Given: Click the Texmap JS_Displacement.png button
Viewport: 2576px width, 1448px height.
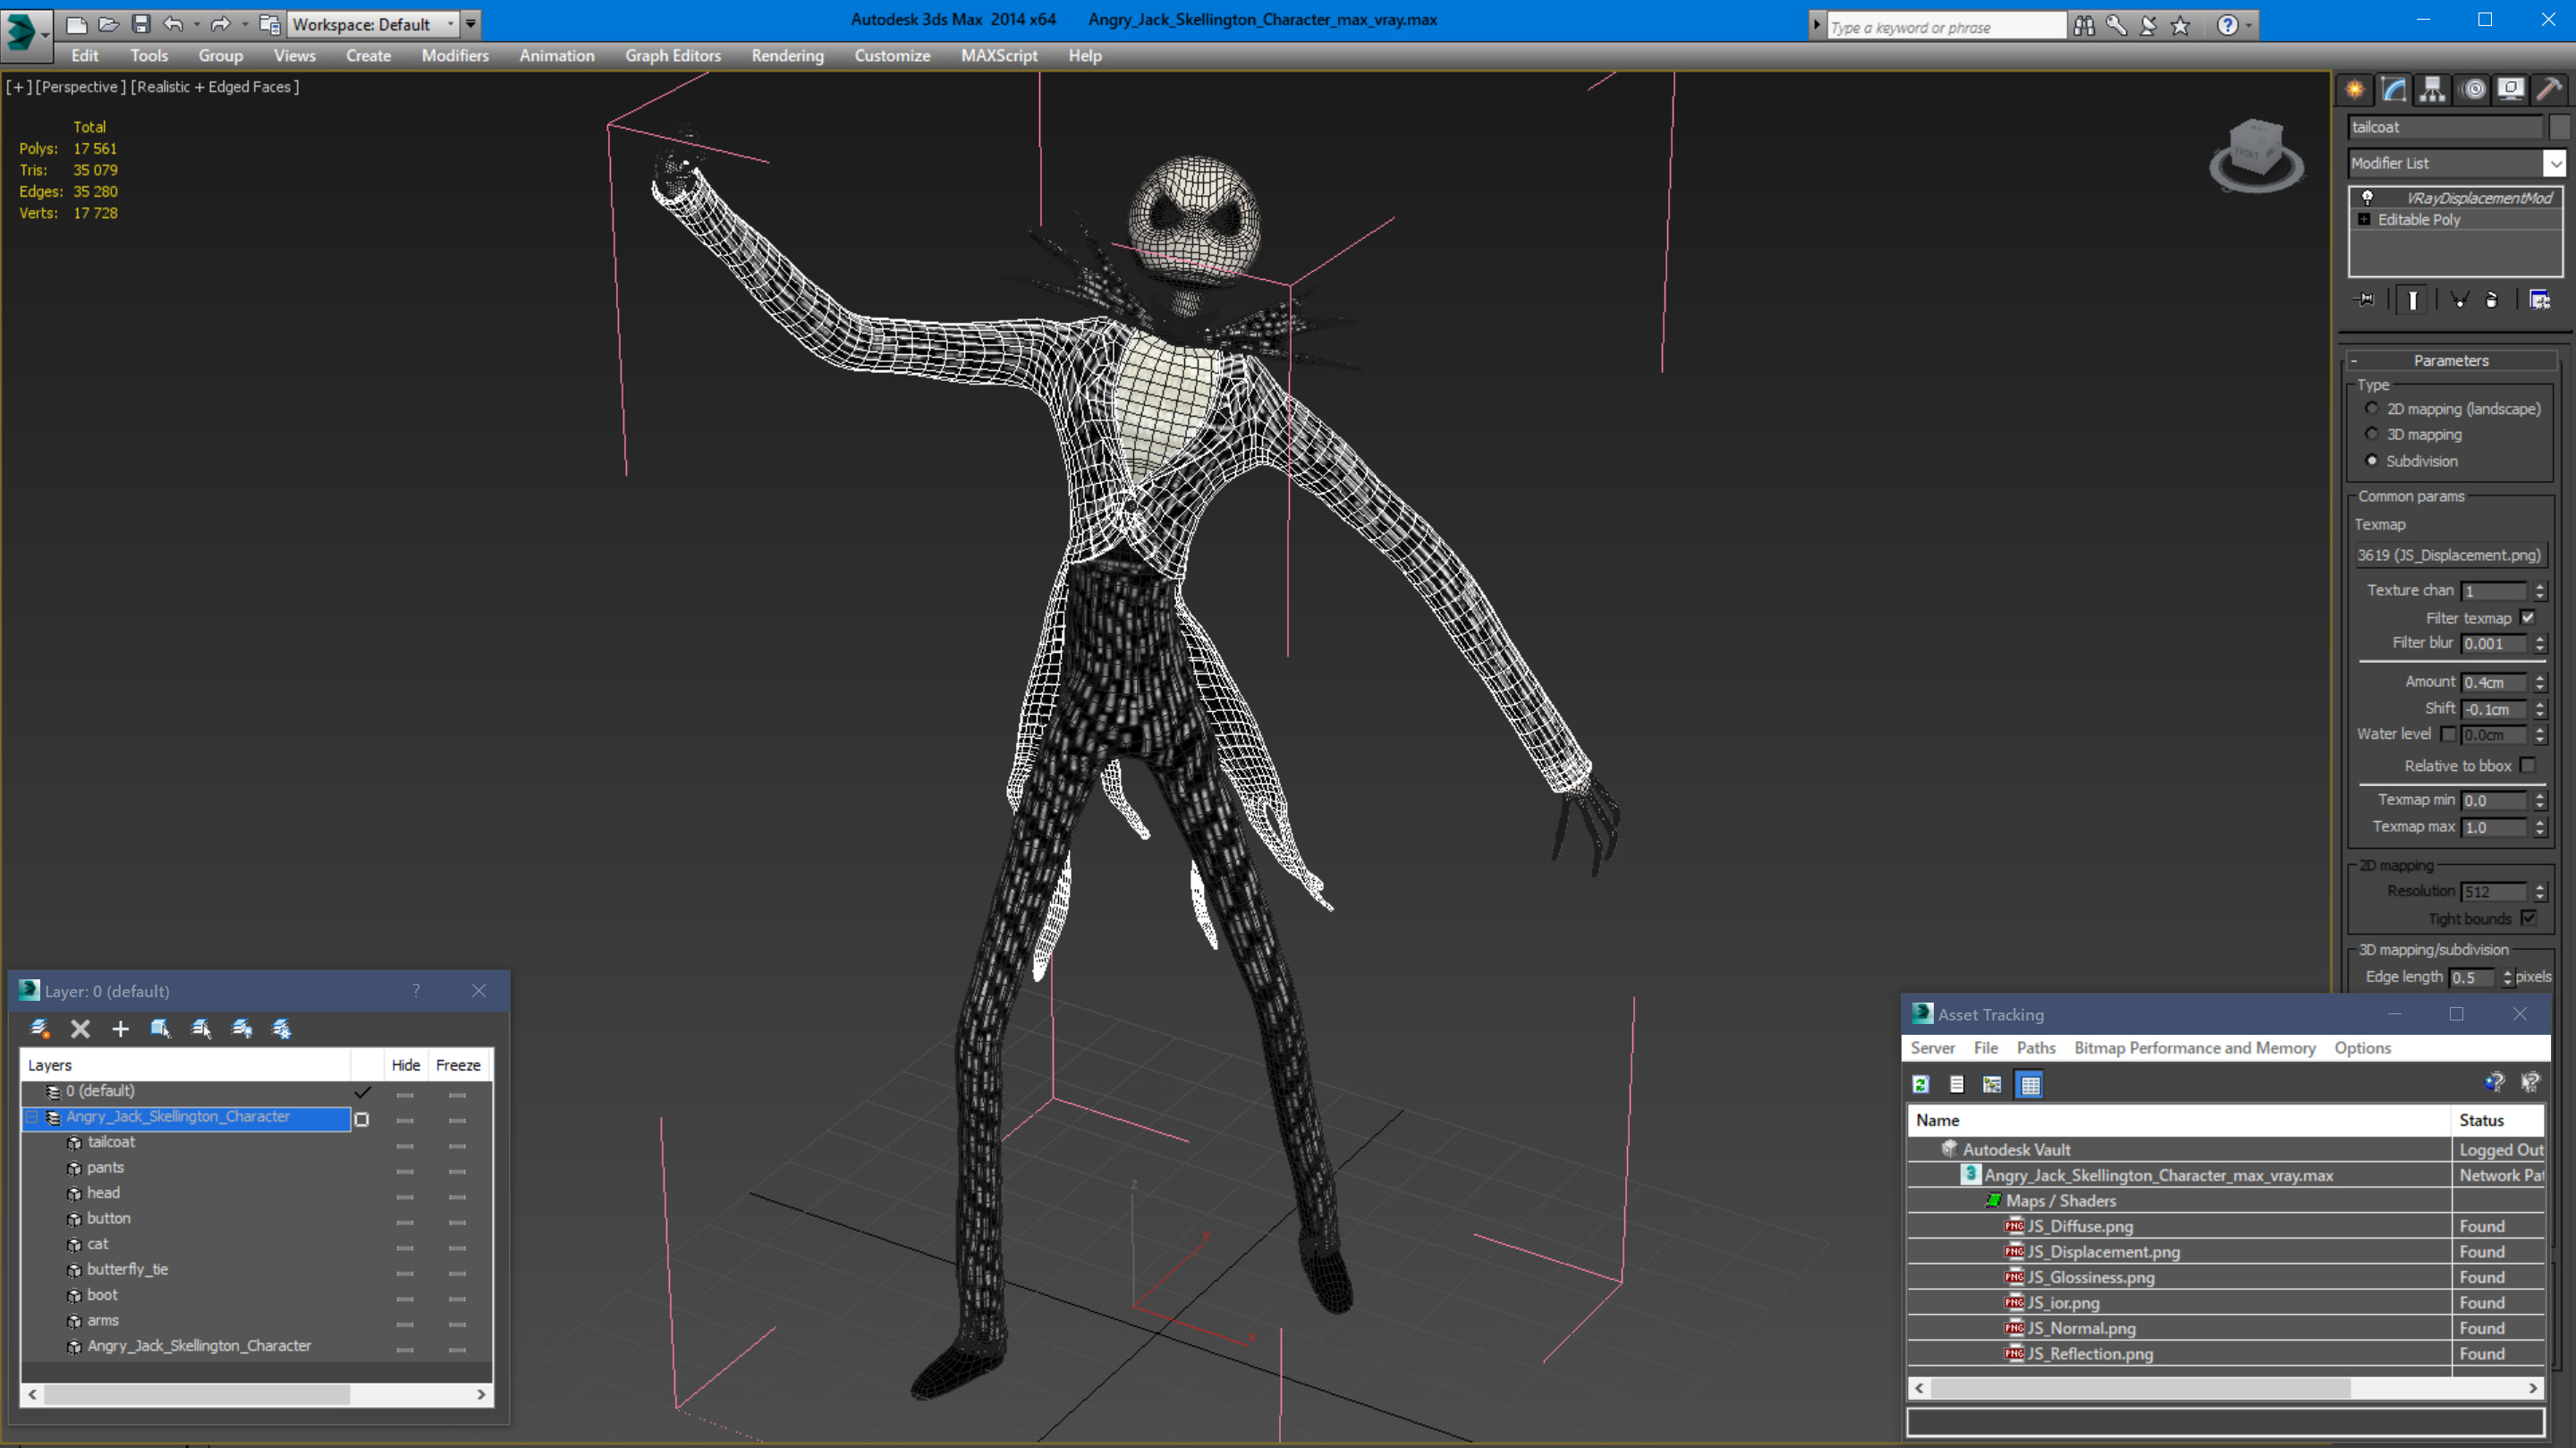Looking at the screenshot, I should (2448, 555).
